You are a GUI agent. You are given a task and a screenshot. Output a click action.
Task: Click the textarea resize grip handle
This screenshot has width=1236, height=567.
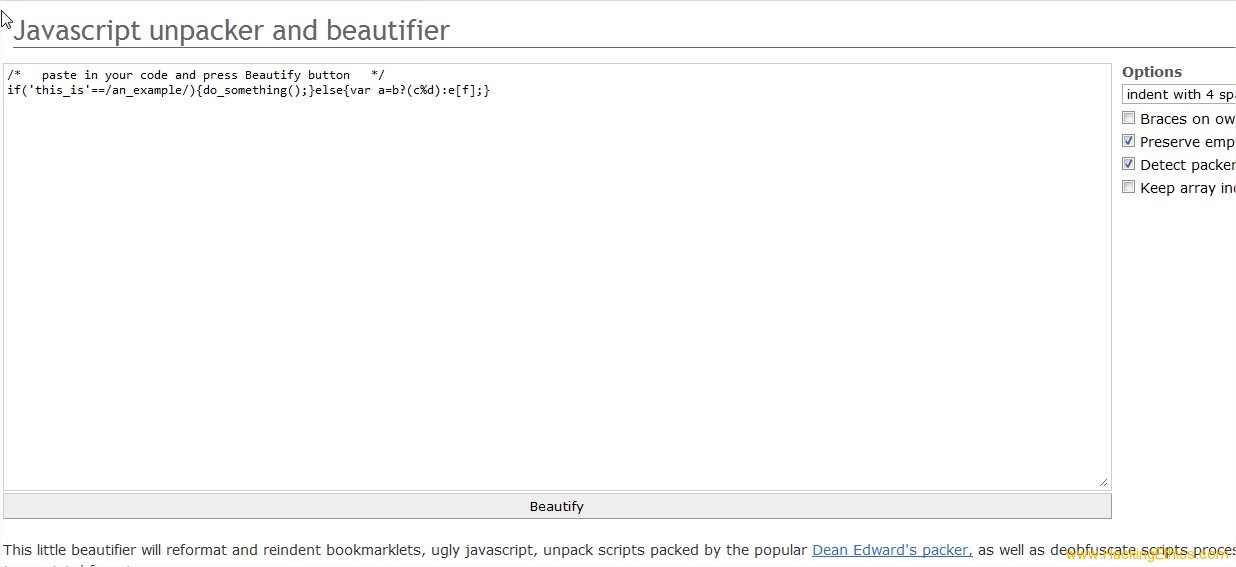[1103, 482]
